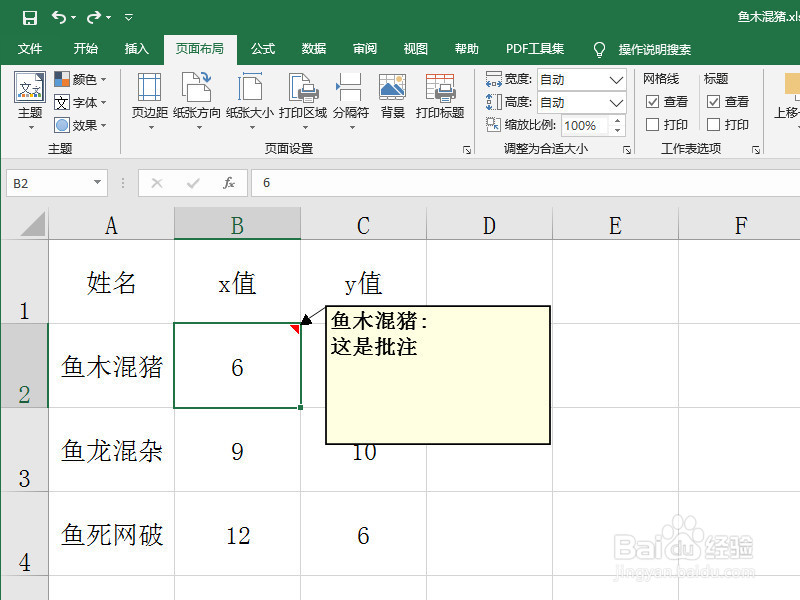This screenshot has width=800, height=600.
Task: Click cell containing 姓名
Action: click(111, 282)
